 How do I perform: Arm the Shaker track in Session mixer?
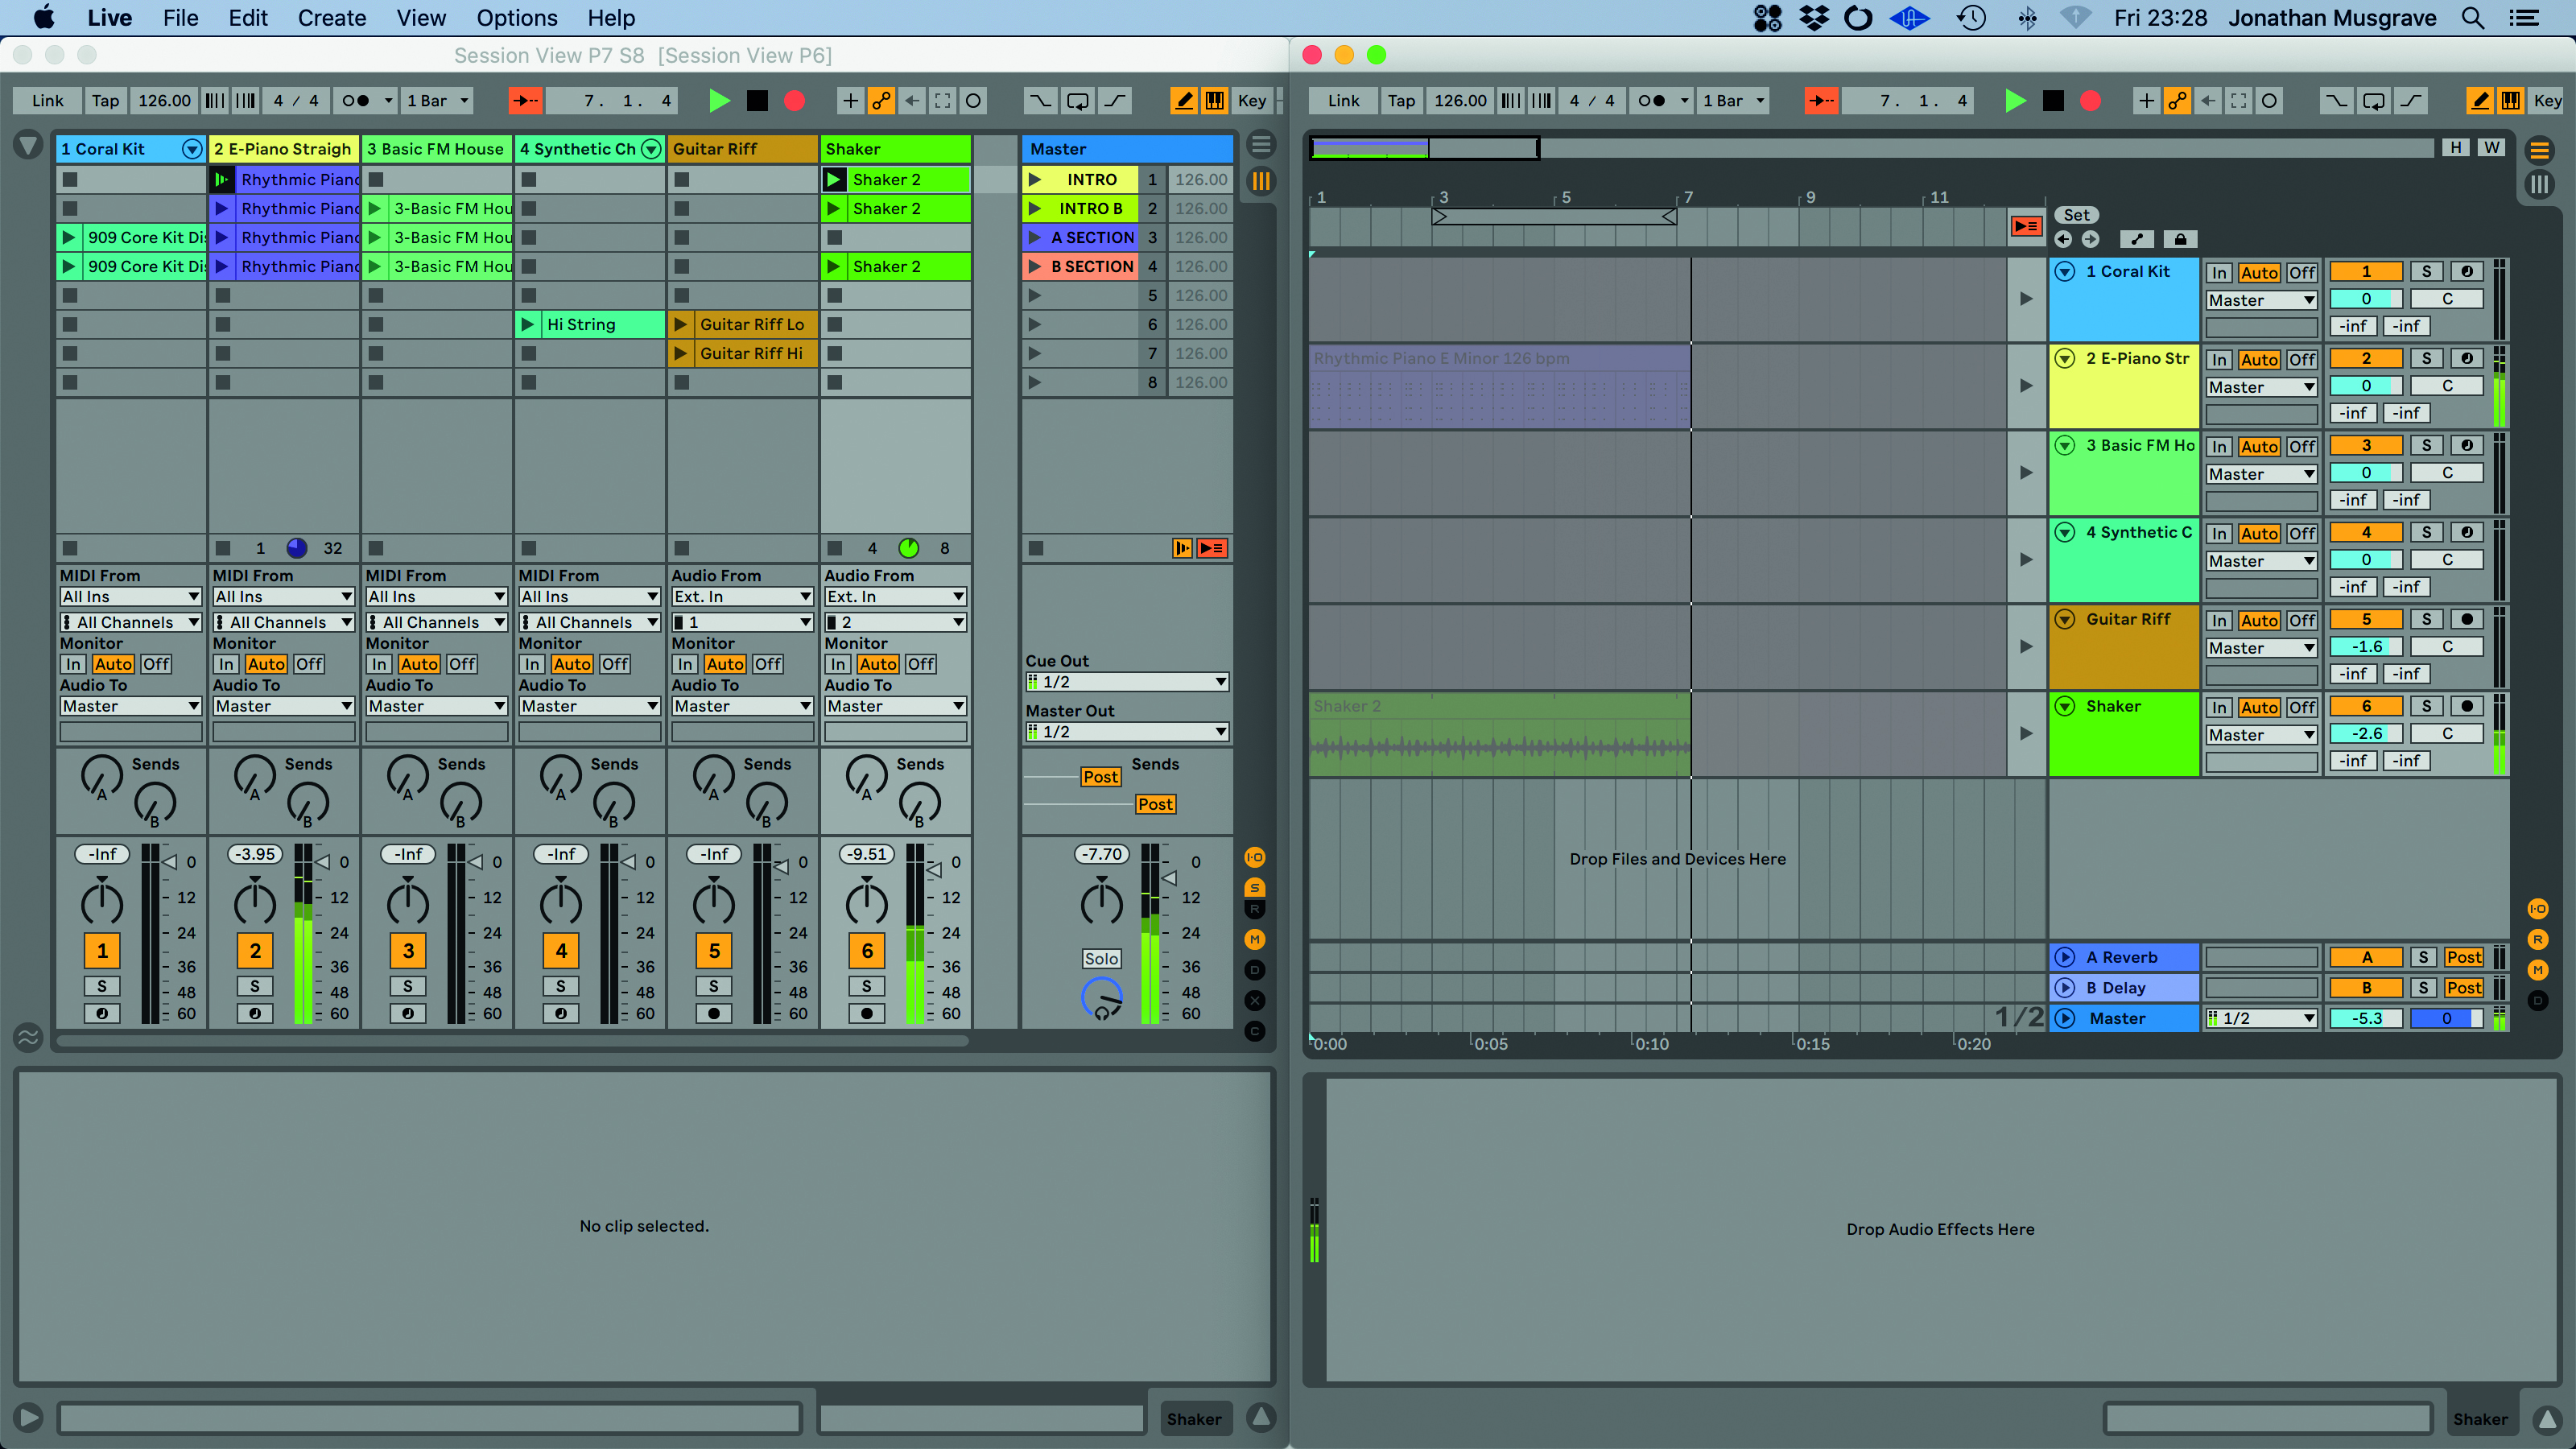867,1013
